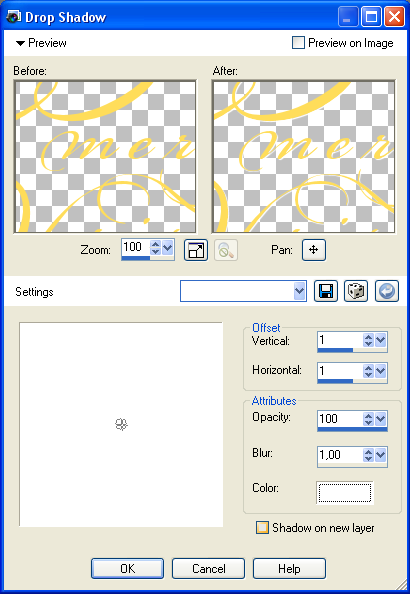
Task: Click the shadow Color swatch
Action: (345, 492)
